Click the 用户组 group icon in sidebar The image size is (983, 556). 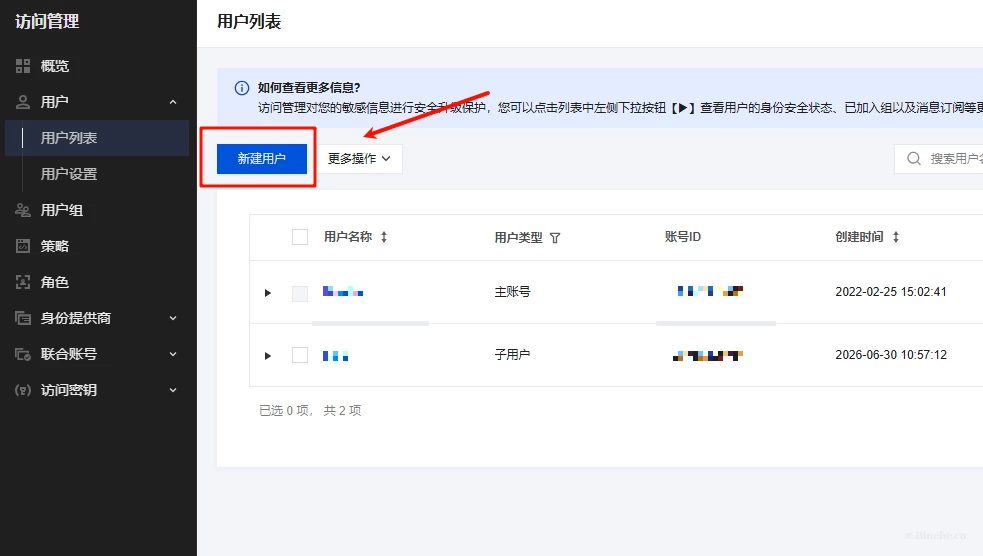point(23,210)
